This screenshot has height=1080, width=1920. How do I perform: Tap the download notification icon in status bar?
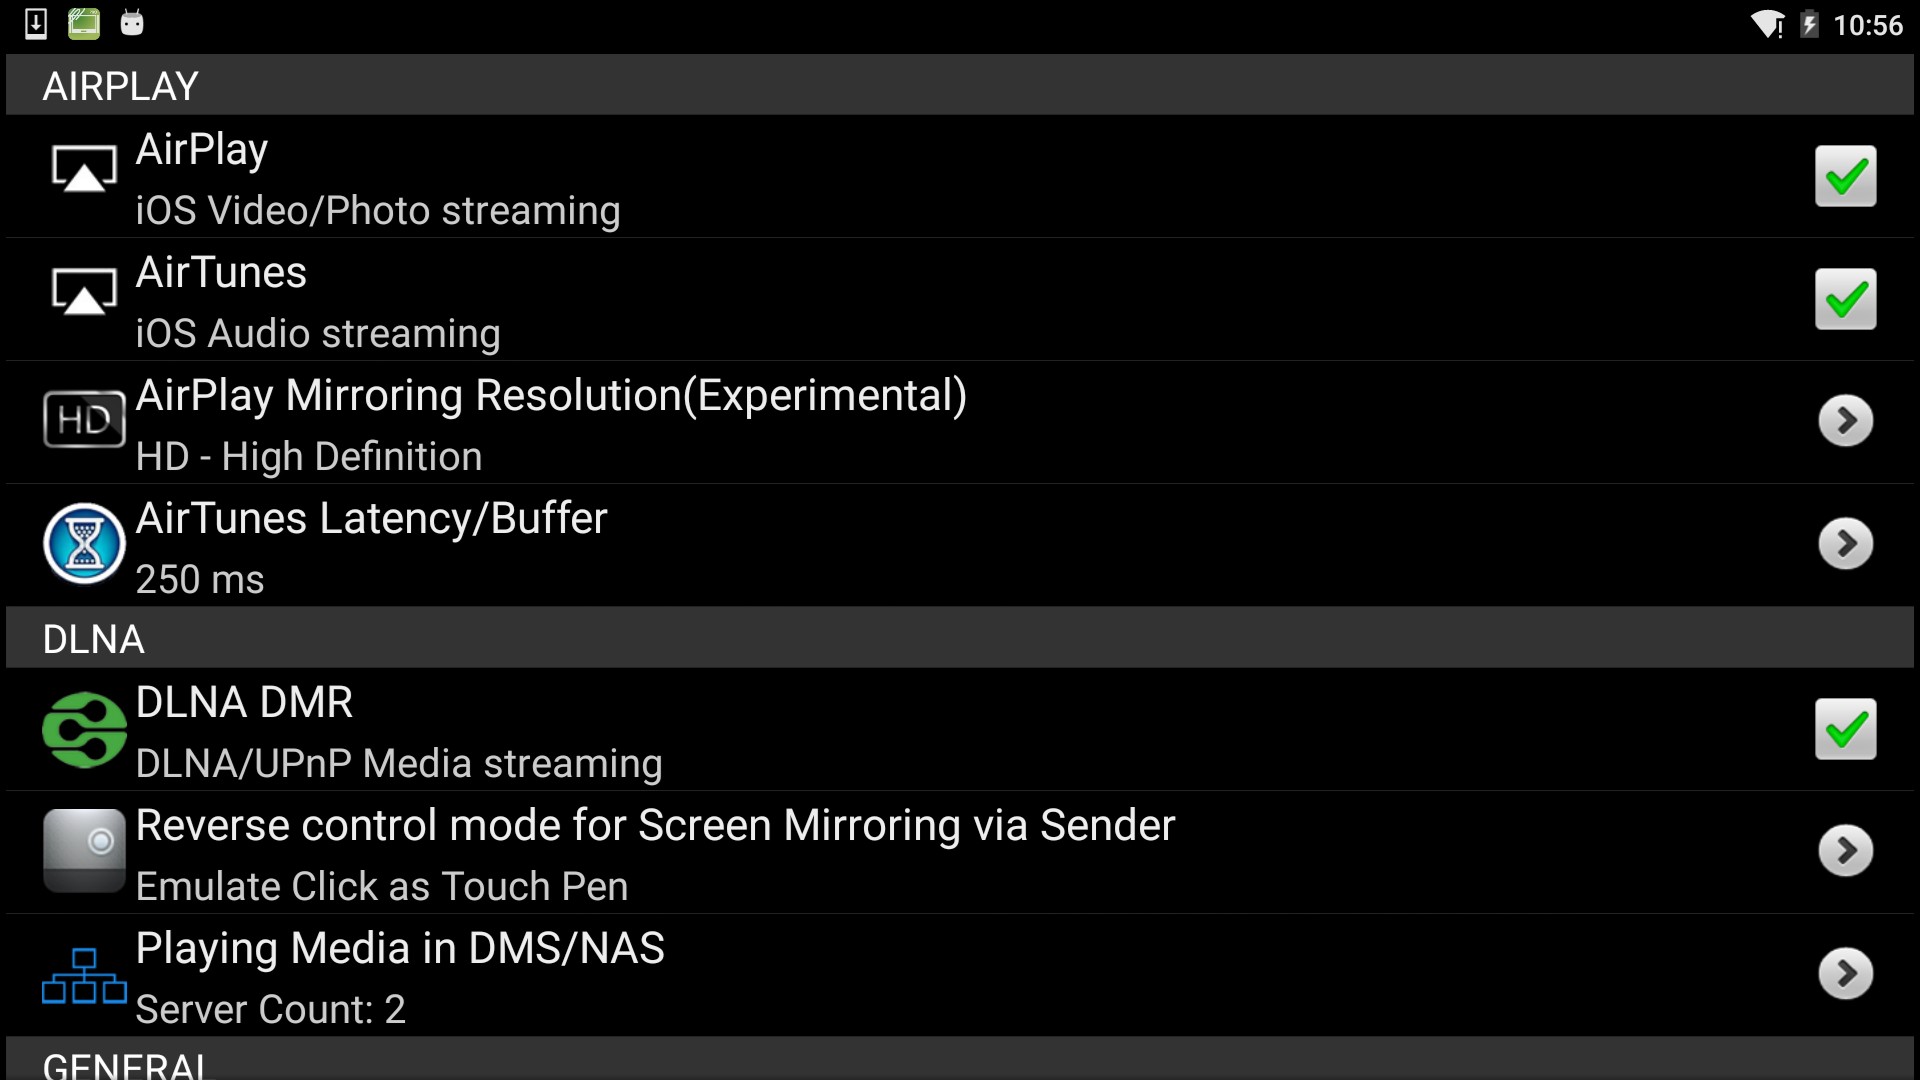click(x=36, y=24)
